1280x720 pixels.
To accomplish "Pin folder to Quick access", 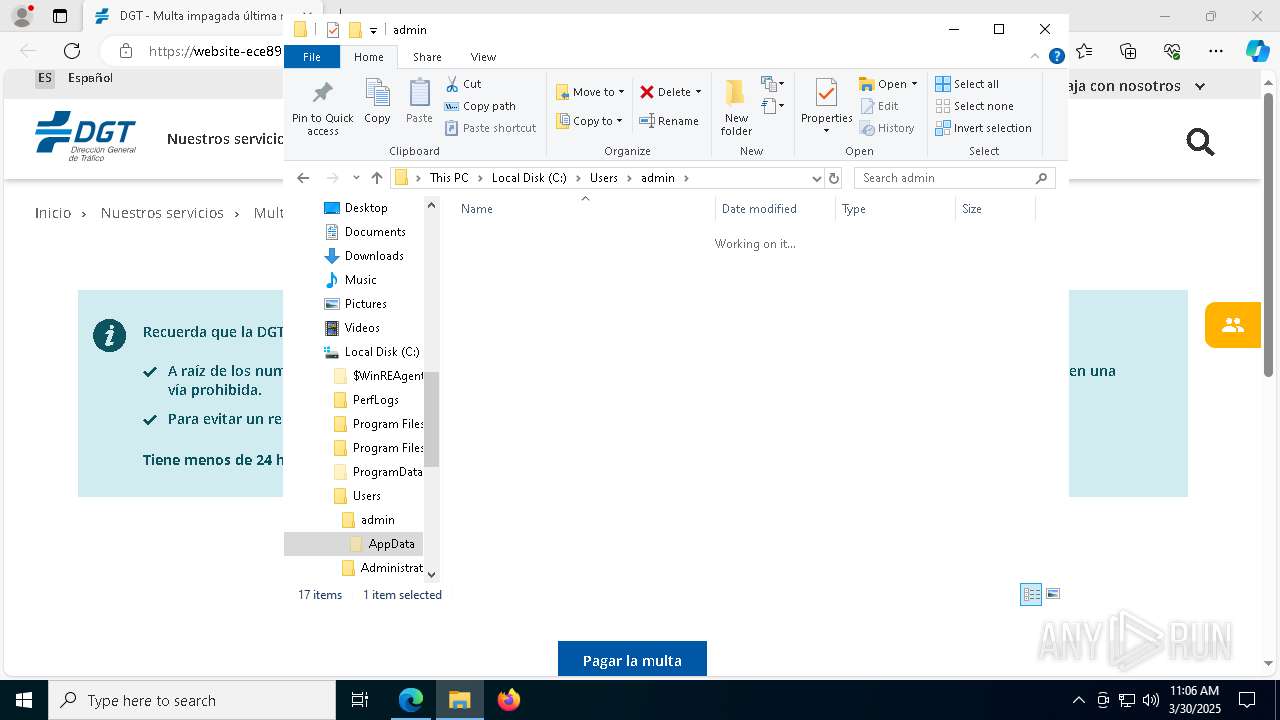I will coord(322,108).
